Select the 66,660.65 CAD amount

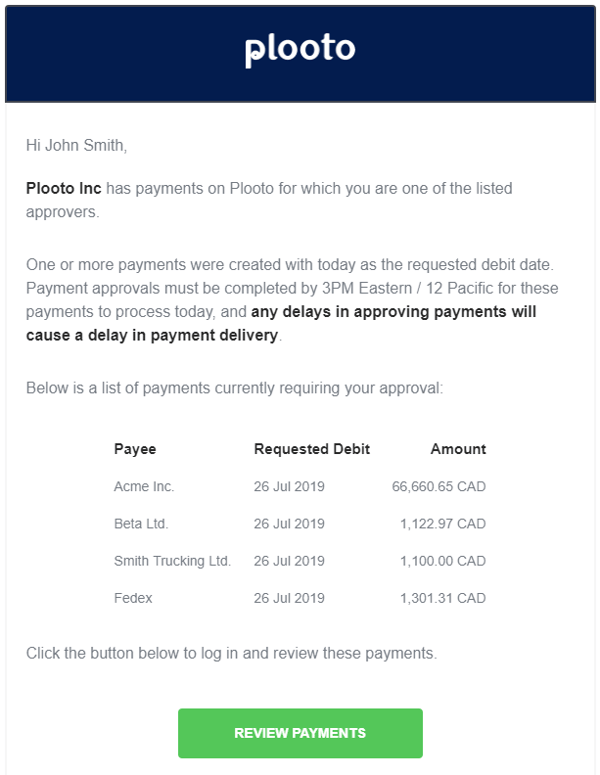pyautogui.click(x=439, y=486)
